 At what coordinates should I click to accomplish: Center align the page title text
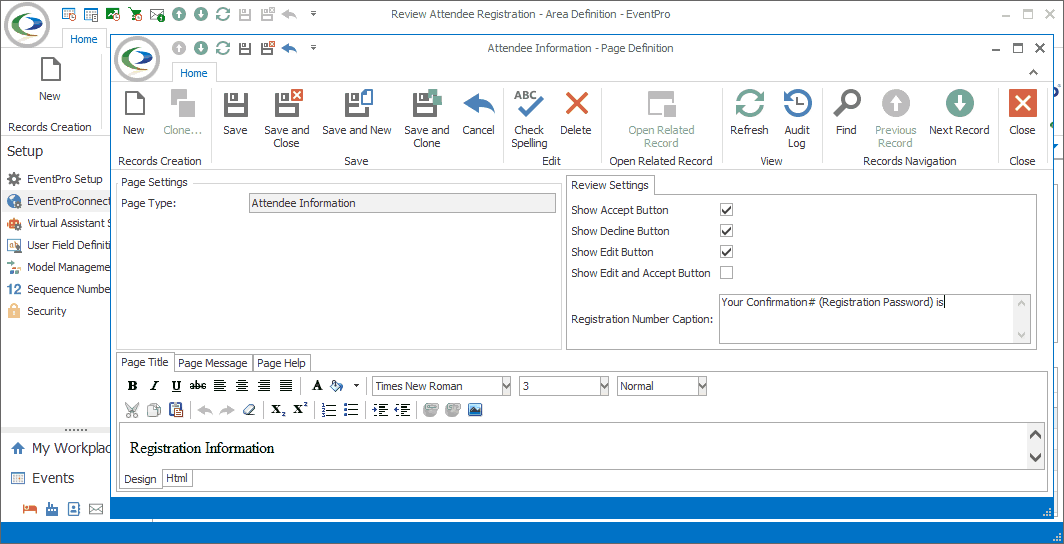click(x=242, y=386)
